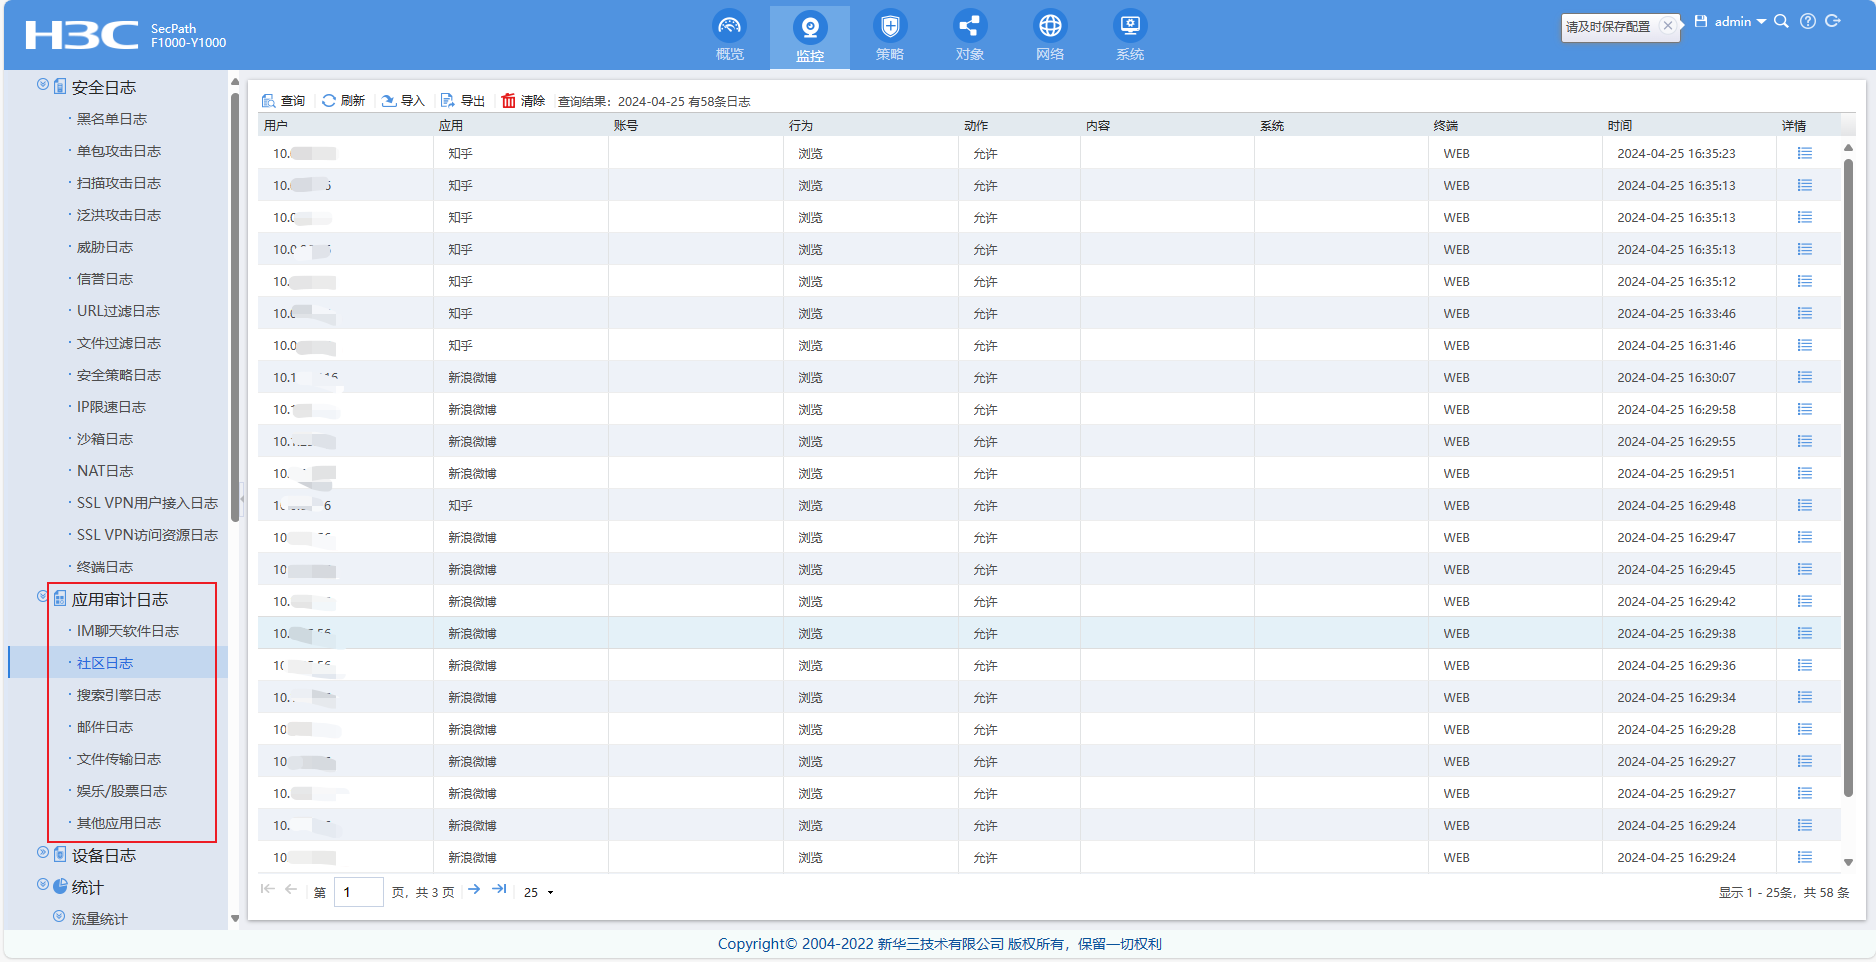The image size is (1876, 962).
Task: Open details icon for 16:33:46 log row
Action: tap(1805, 313)
